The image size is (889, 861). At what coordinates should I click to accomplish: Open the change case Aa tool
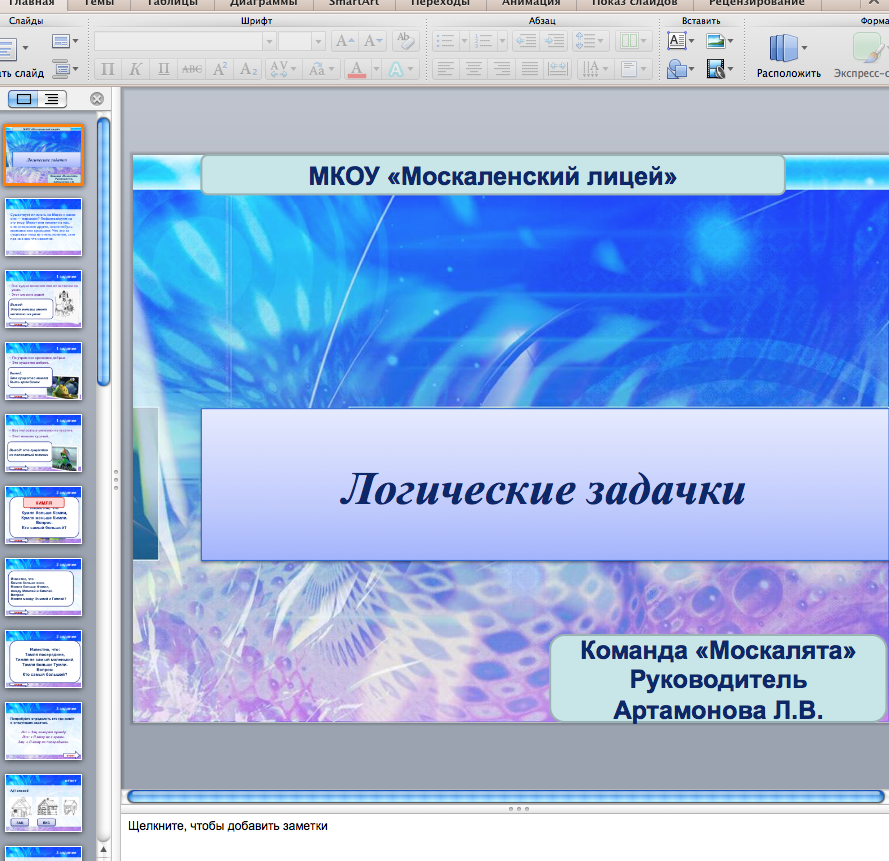(321, 69)
